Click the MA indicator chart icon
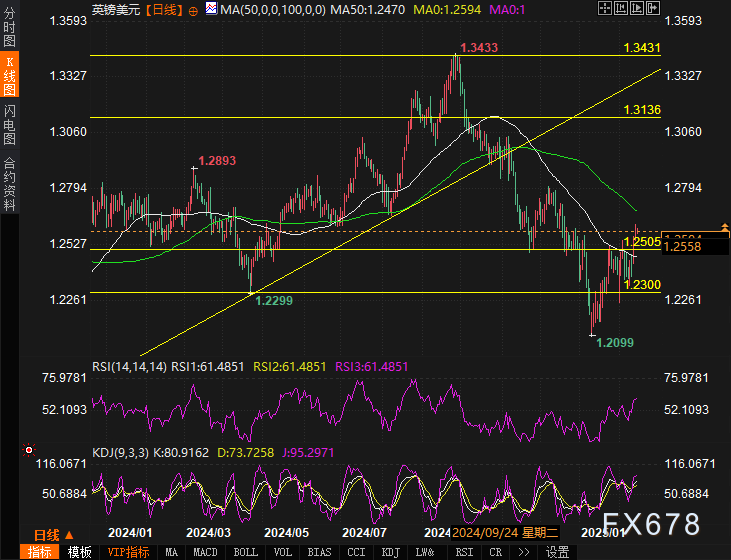This screenshot has height=560, width=731. pyautogui.click(x=211, y=9)
